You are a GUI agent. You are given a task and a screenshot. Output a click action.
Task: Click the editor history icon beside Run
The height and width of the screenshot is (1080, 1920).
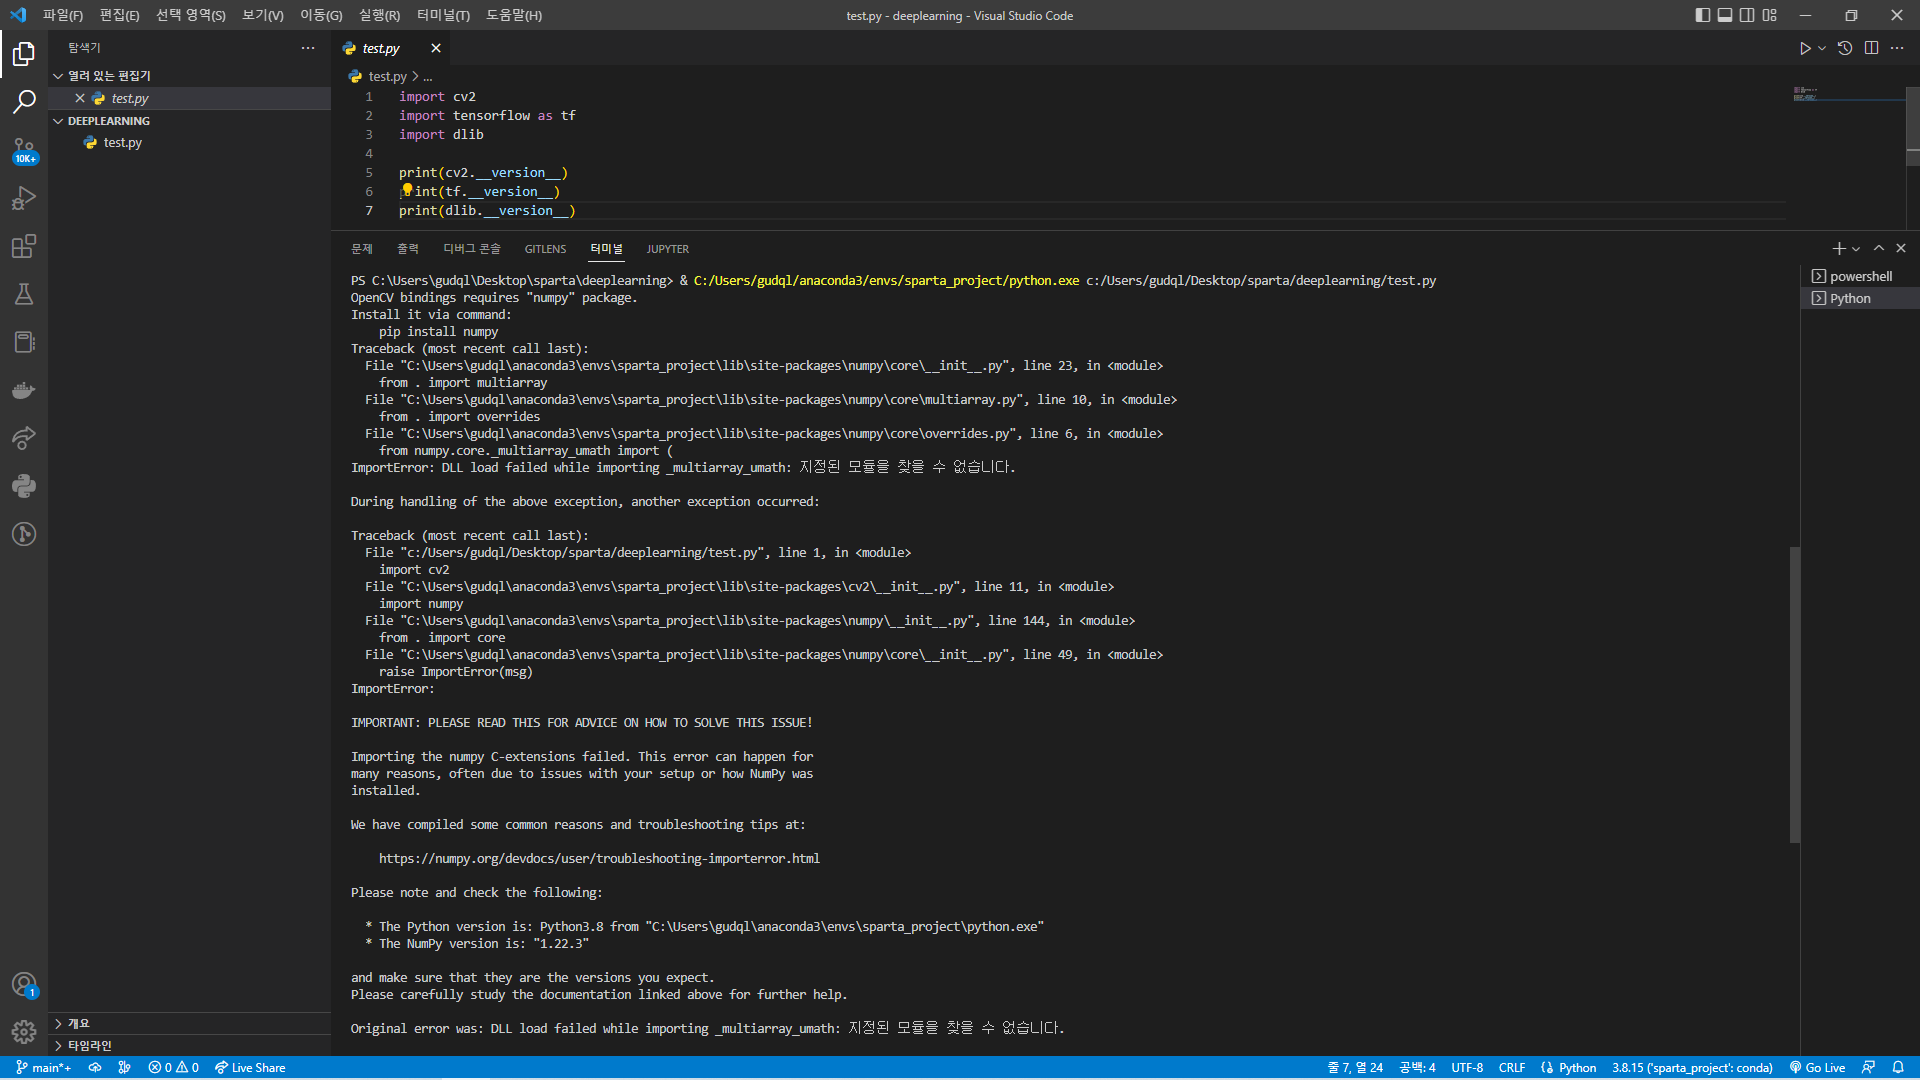point(1845,48)
